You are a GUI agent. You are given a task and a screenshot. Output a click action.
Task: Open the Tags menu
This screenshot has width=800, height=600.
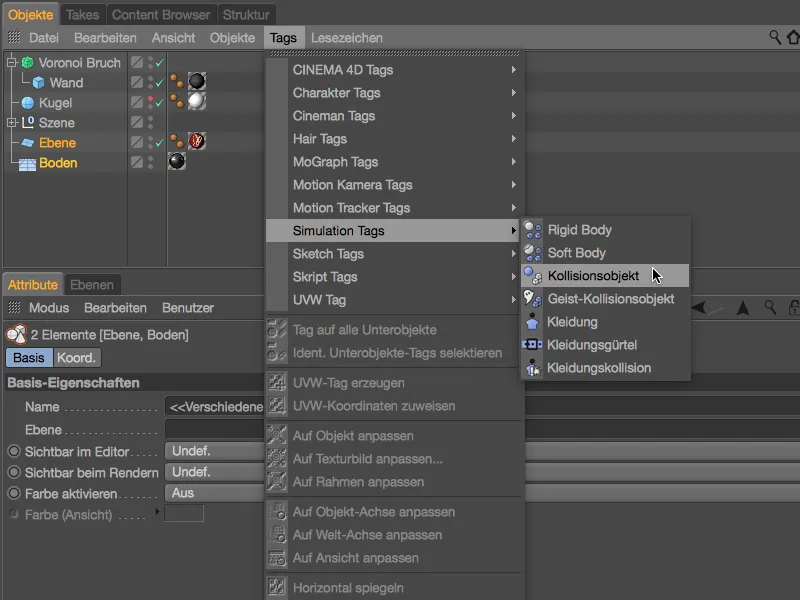[x=283, y=38]
